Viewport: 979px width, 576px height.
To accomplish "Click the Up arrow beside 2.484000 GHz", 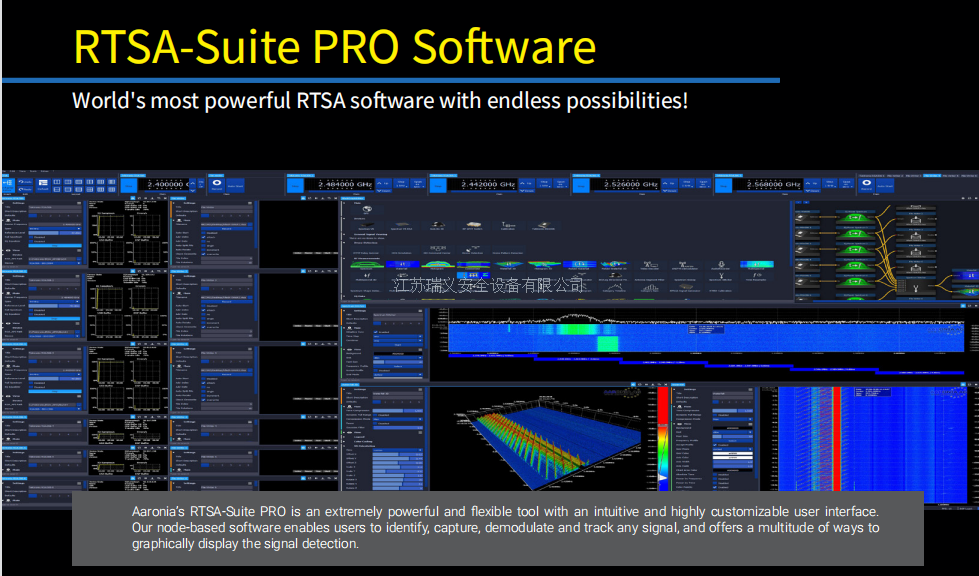I will [x=382, y=183].
